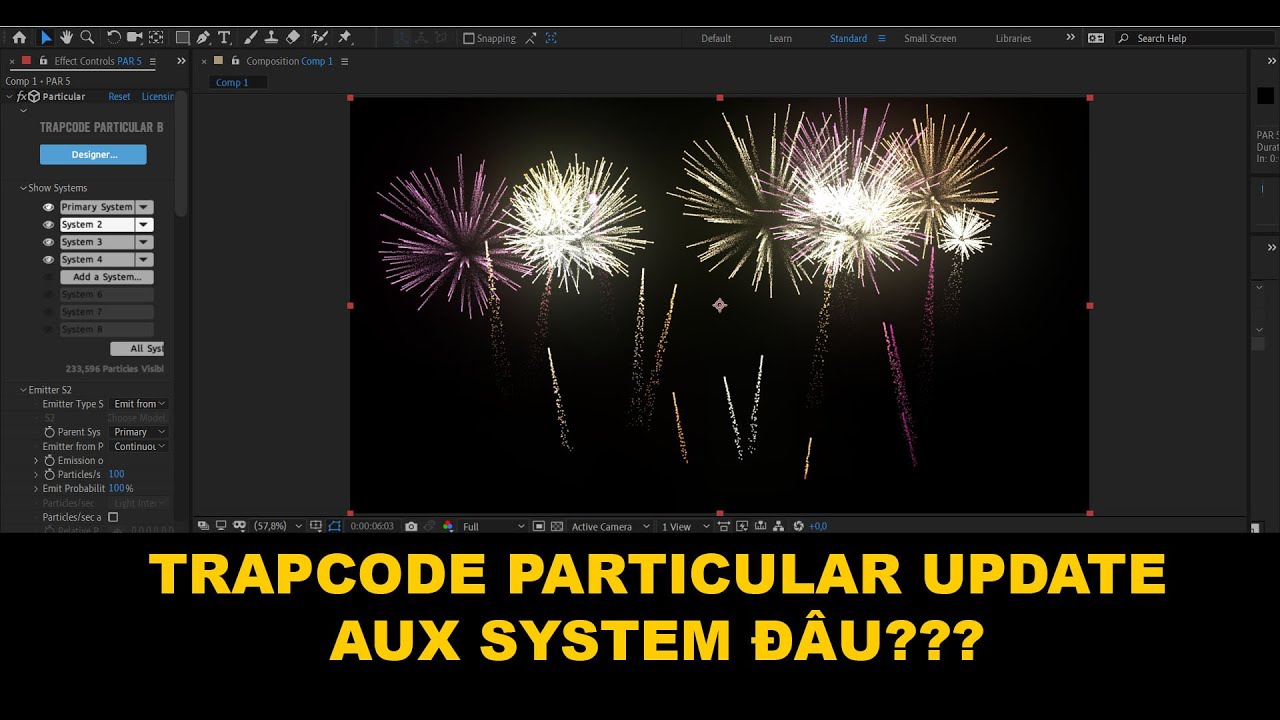The width and height of the screenshot is (1280, 720).
Task: Open the Active Camera dropdown
Action: (x=611, y=526)
